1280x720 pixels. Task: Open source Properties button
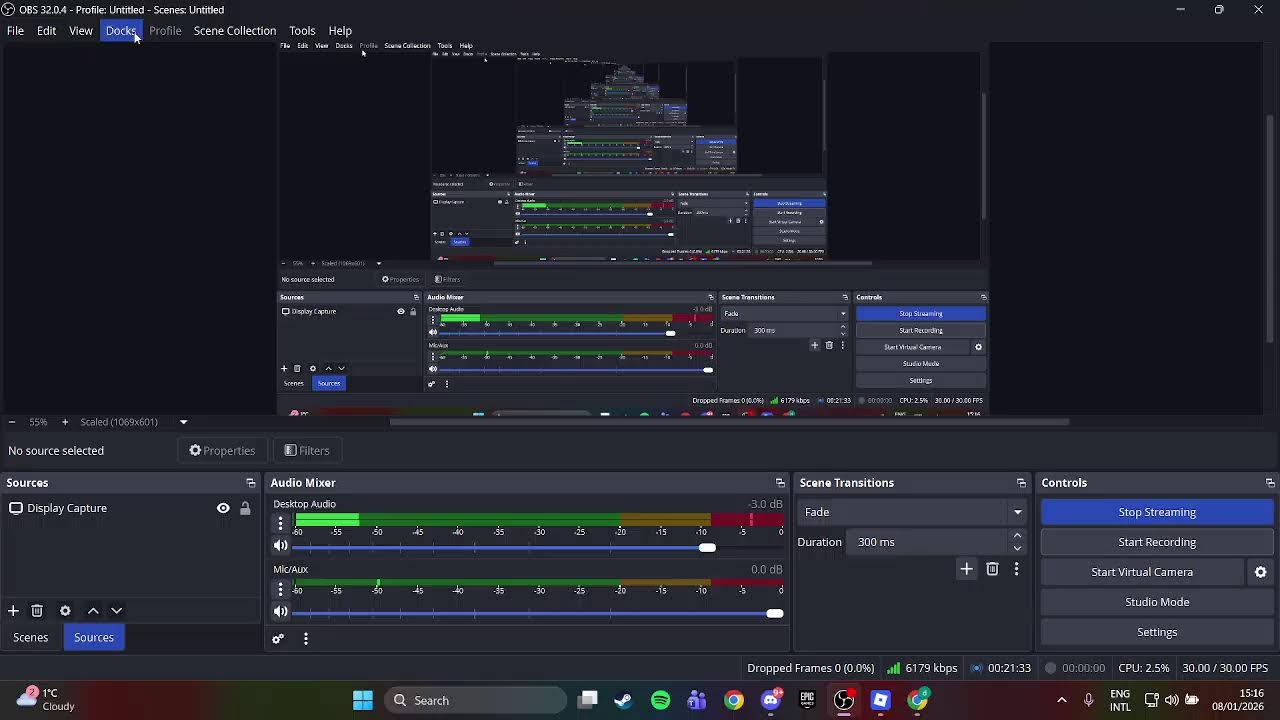(222, 451)
